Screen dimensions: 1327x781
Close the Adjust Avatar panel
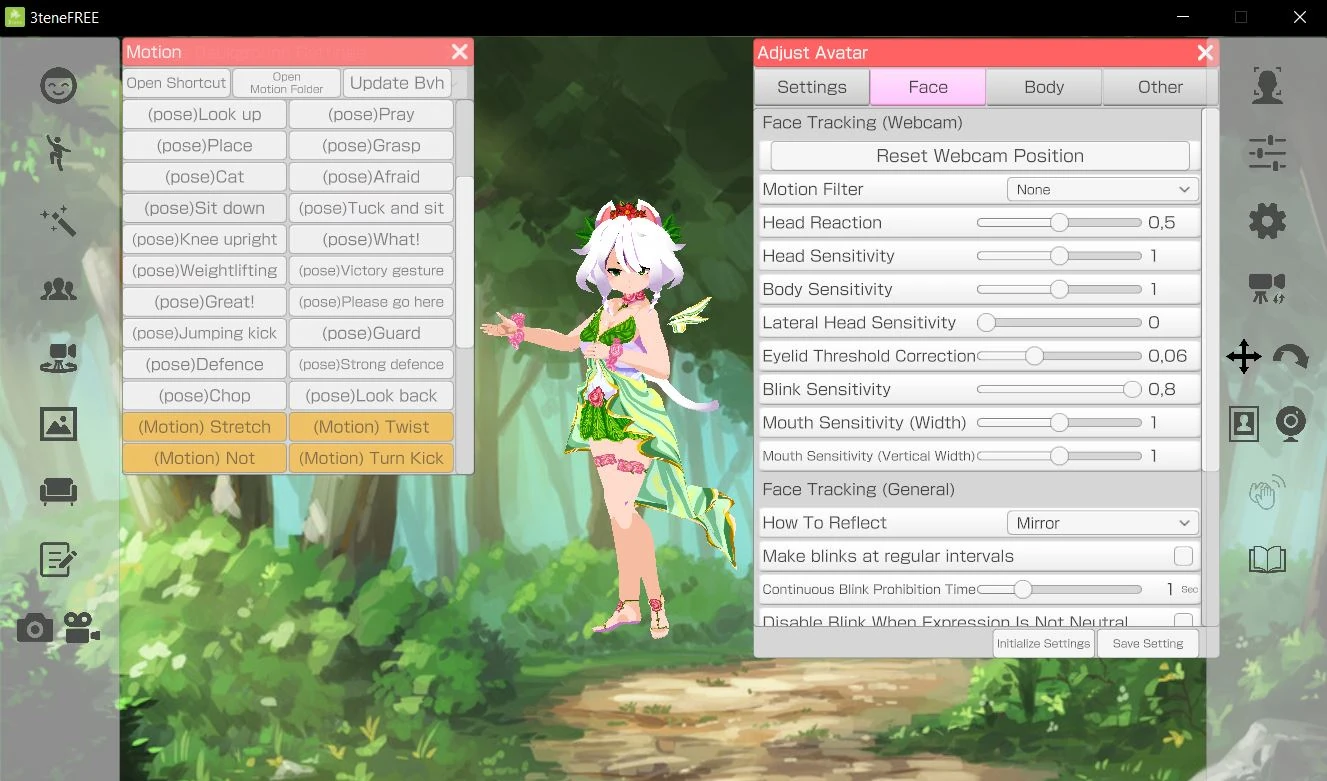point(1205,53)
